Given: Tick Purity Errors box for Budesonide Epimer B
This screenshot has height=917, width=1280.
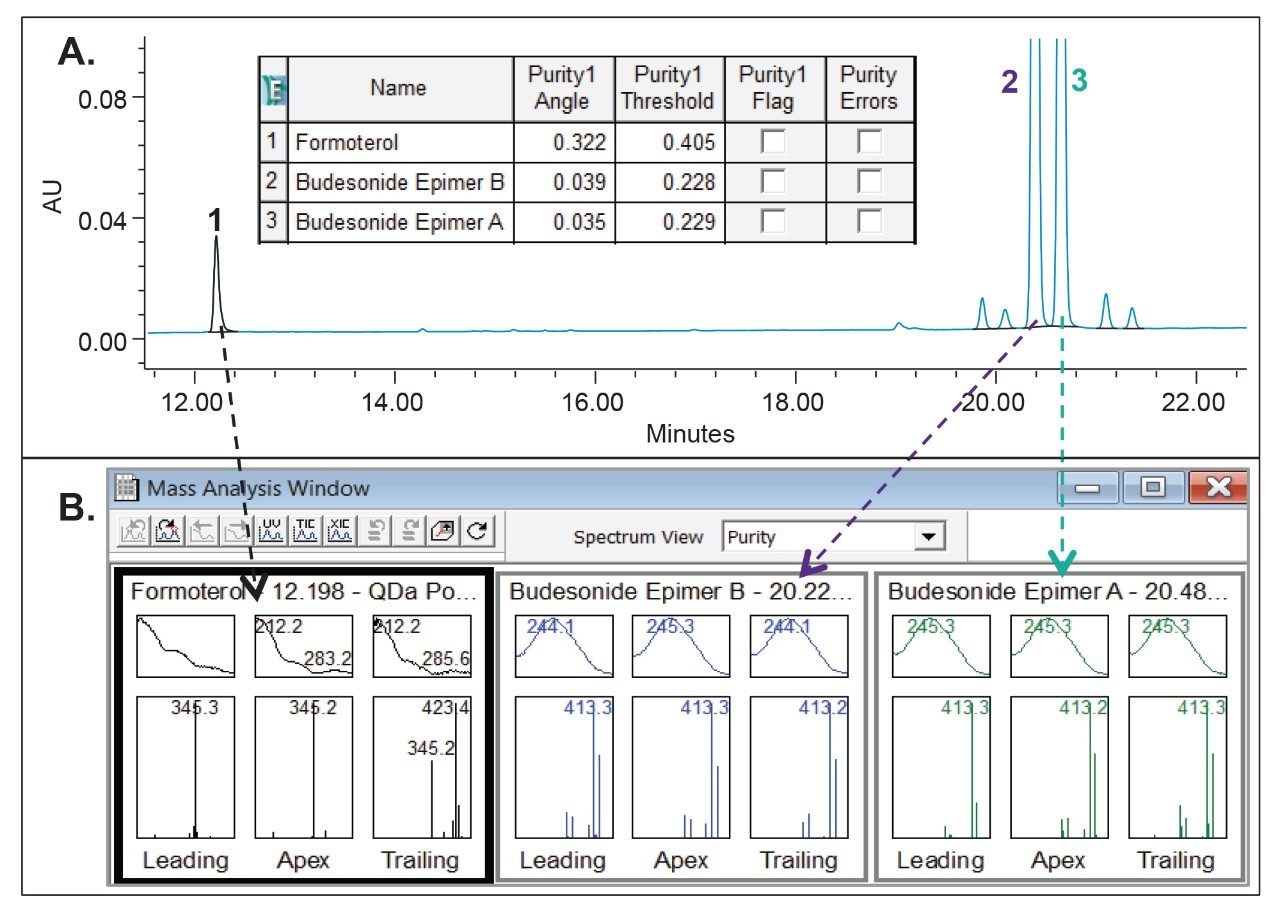Looking at the screenshot, I should (x=868, y=183).
